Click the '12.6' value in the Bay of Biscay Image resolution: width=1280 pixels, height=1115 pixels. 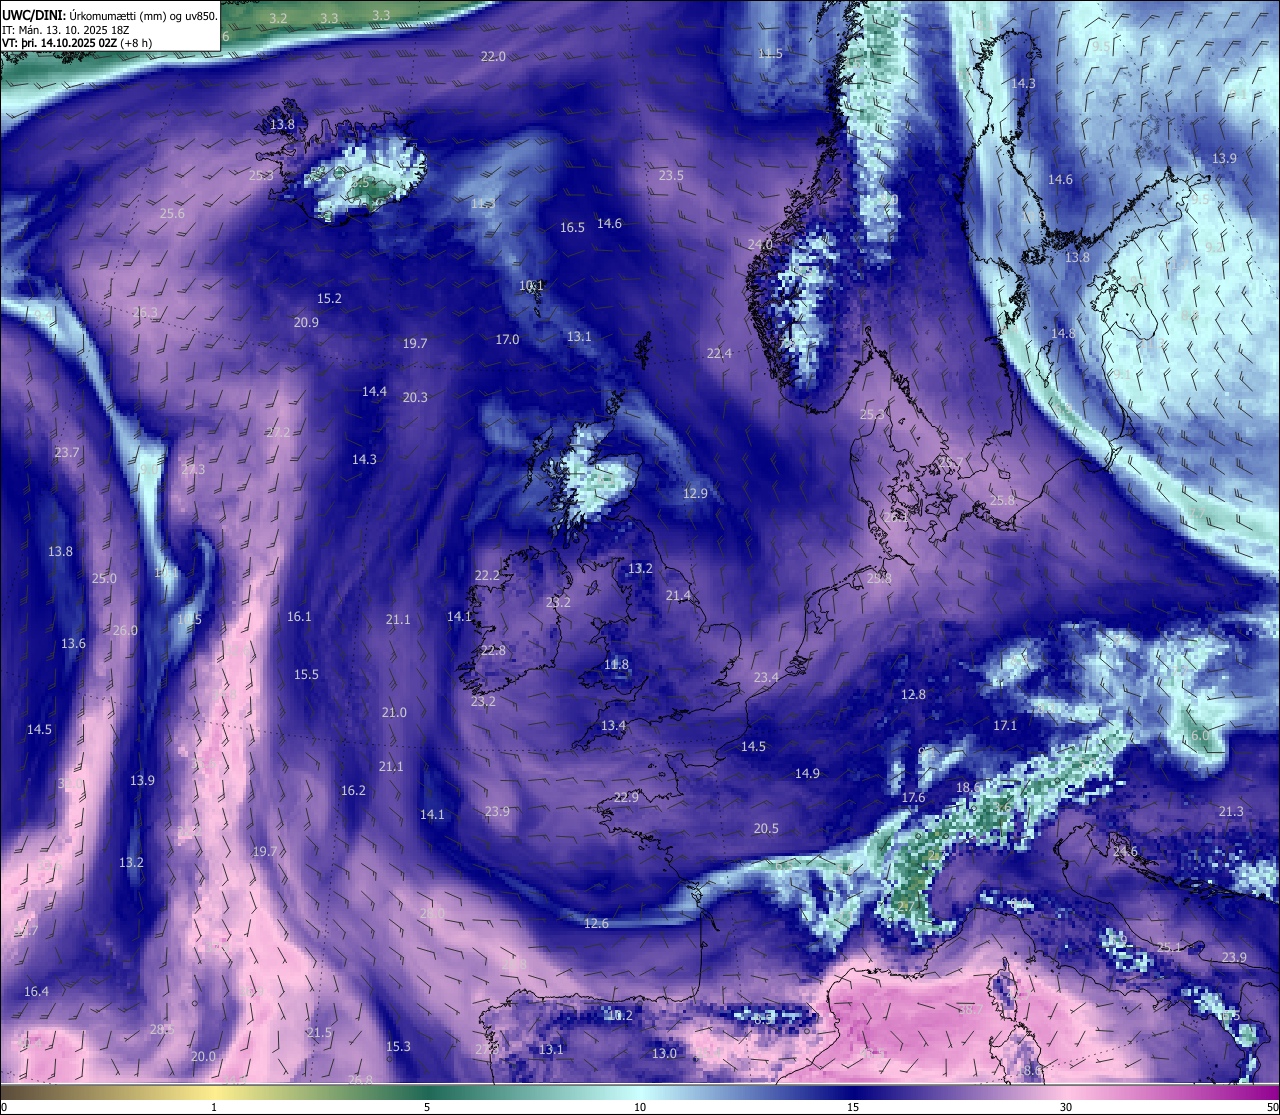point(596,923)
